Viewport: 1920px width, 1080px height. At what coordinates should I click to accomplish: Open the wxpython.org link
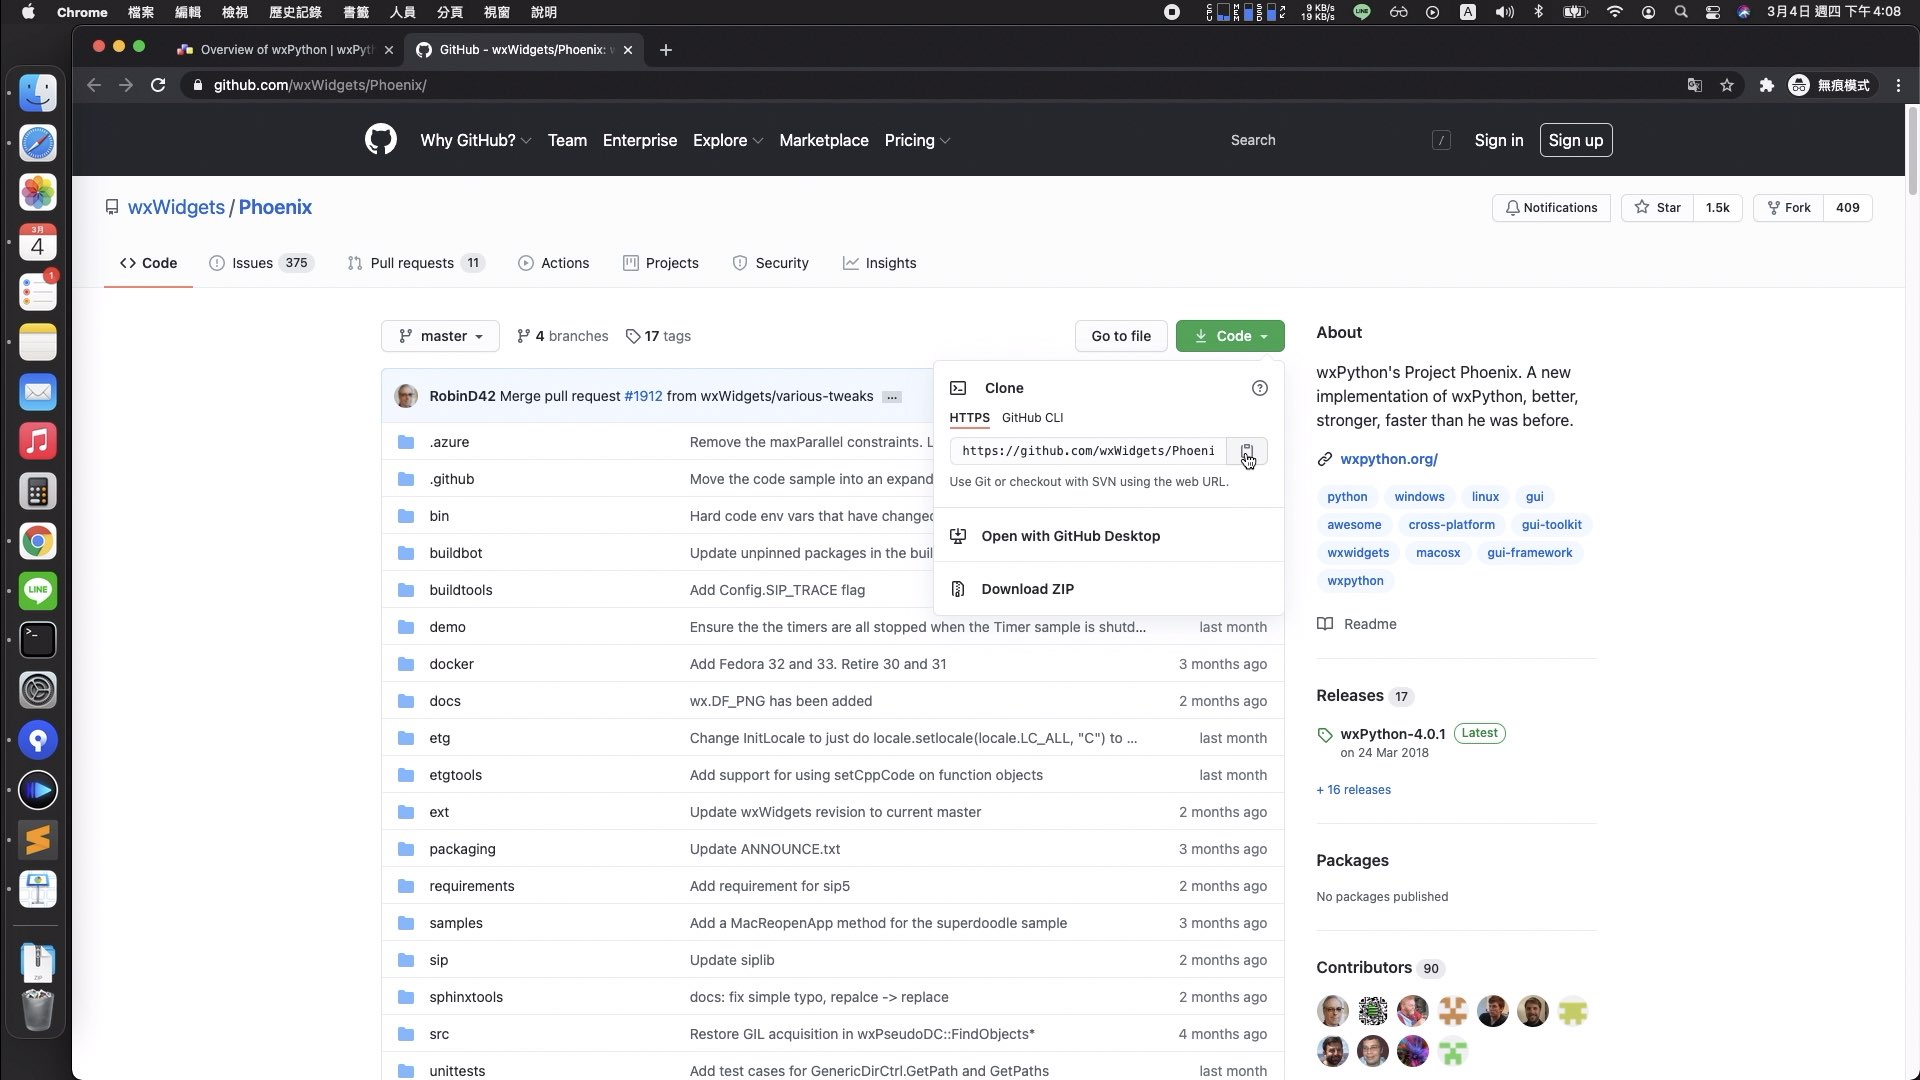(1388, 459)
